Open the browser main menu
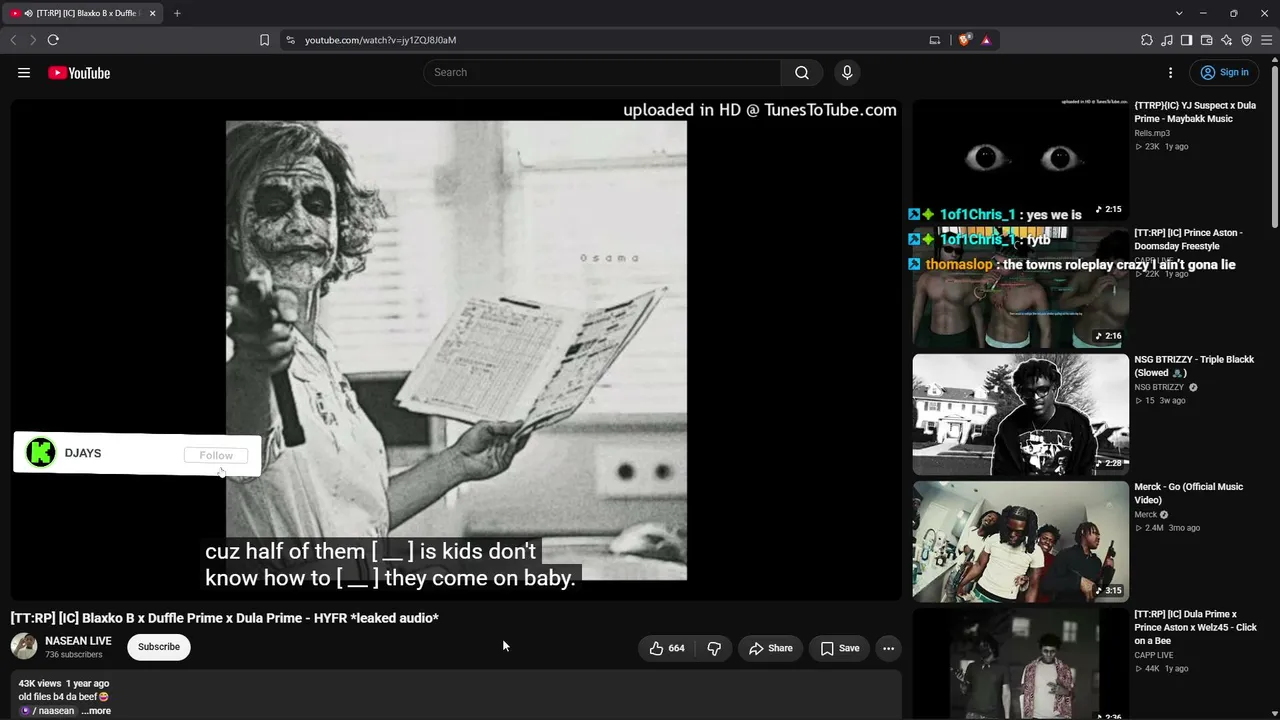 [1266, 40]
